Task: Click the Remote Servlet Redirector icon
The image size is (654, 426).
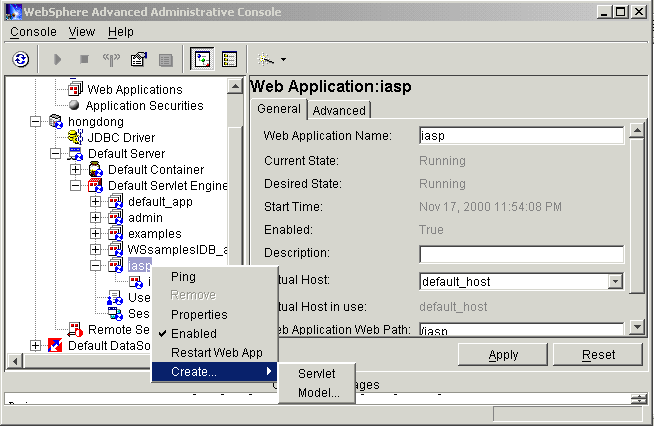Action: click(75, 329)
